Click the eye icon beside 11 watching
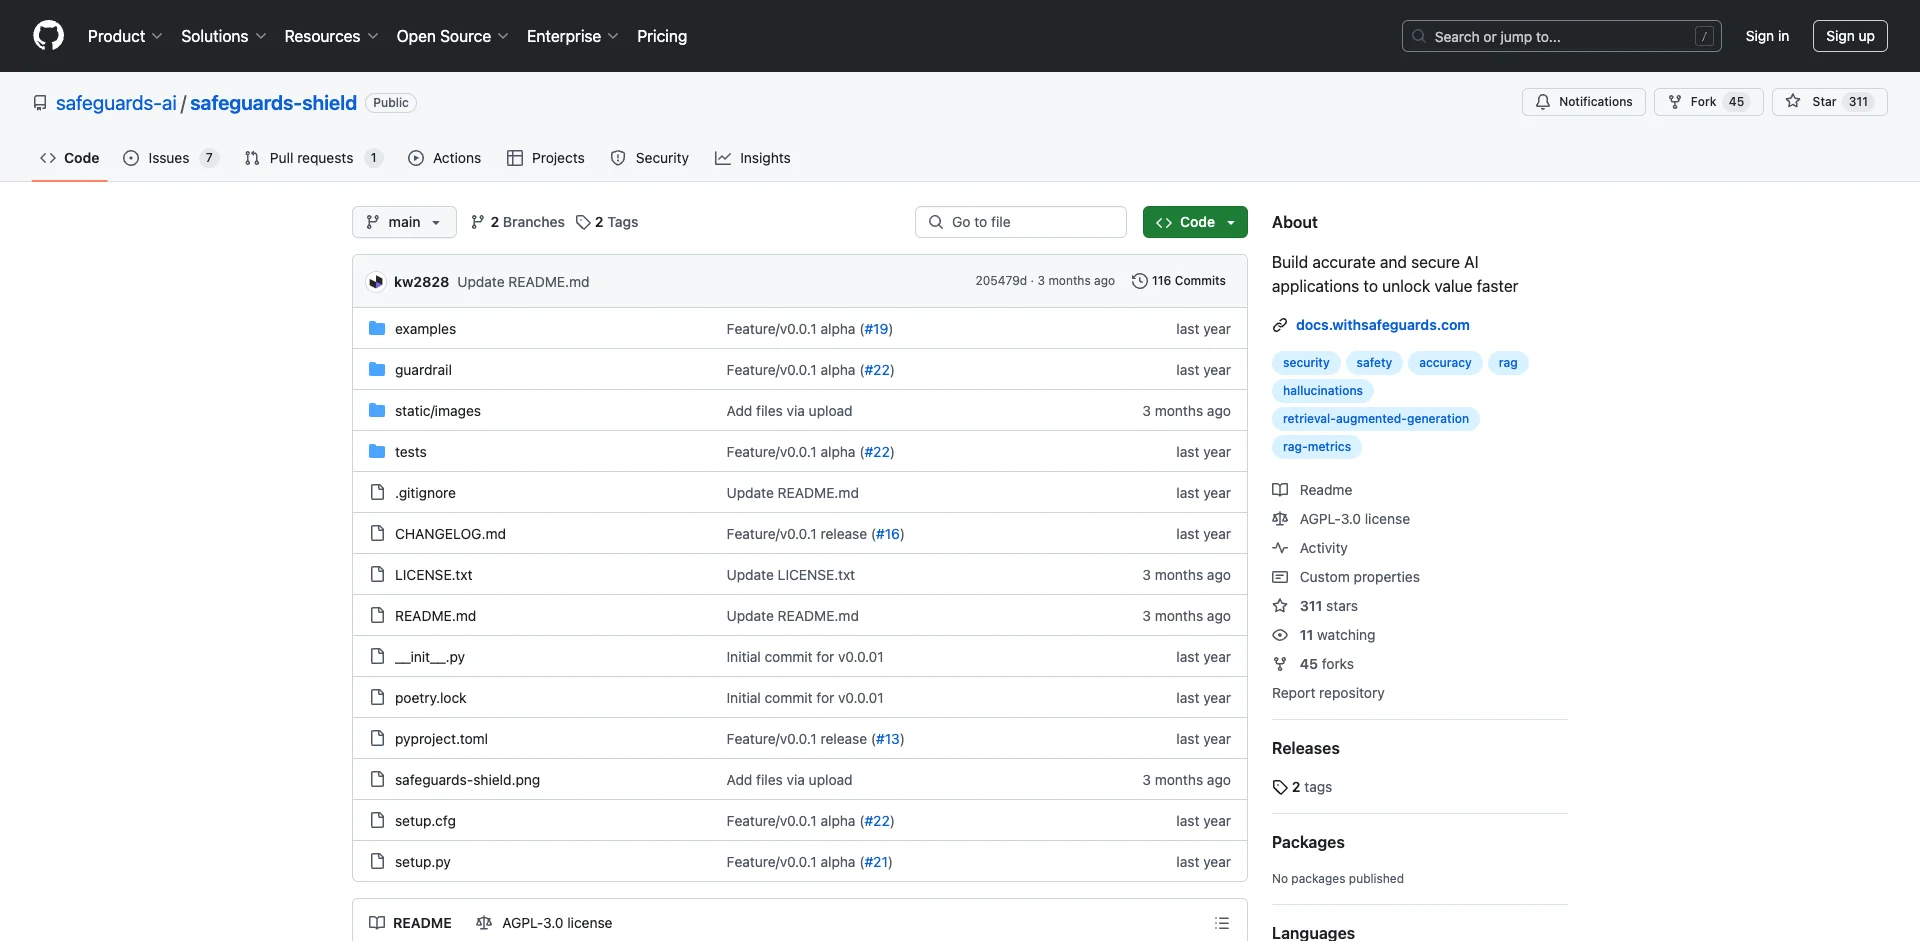 1280,635
